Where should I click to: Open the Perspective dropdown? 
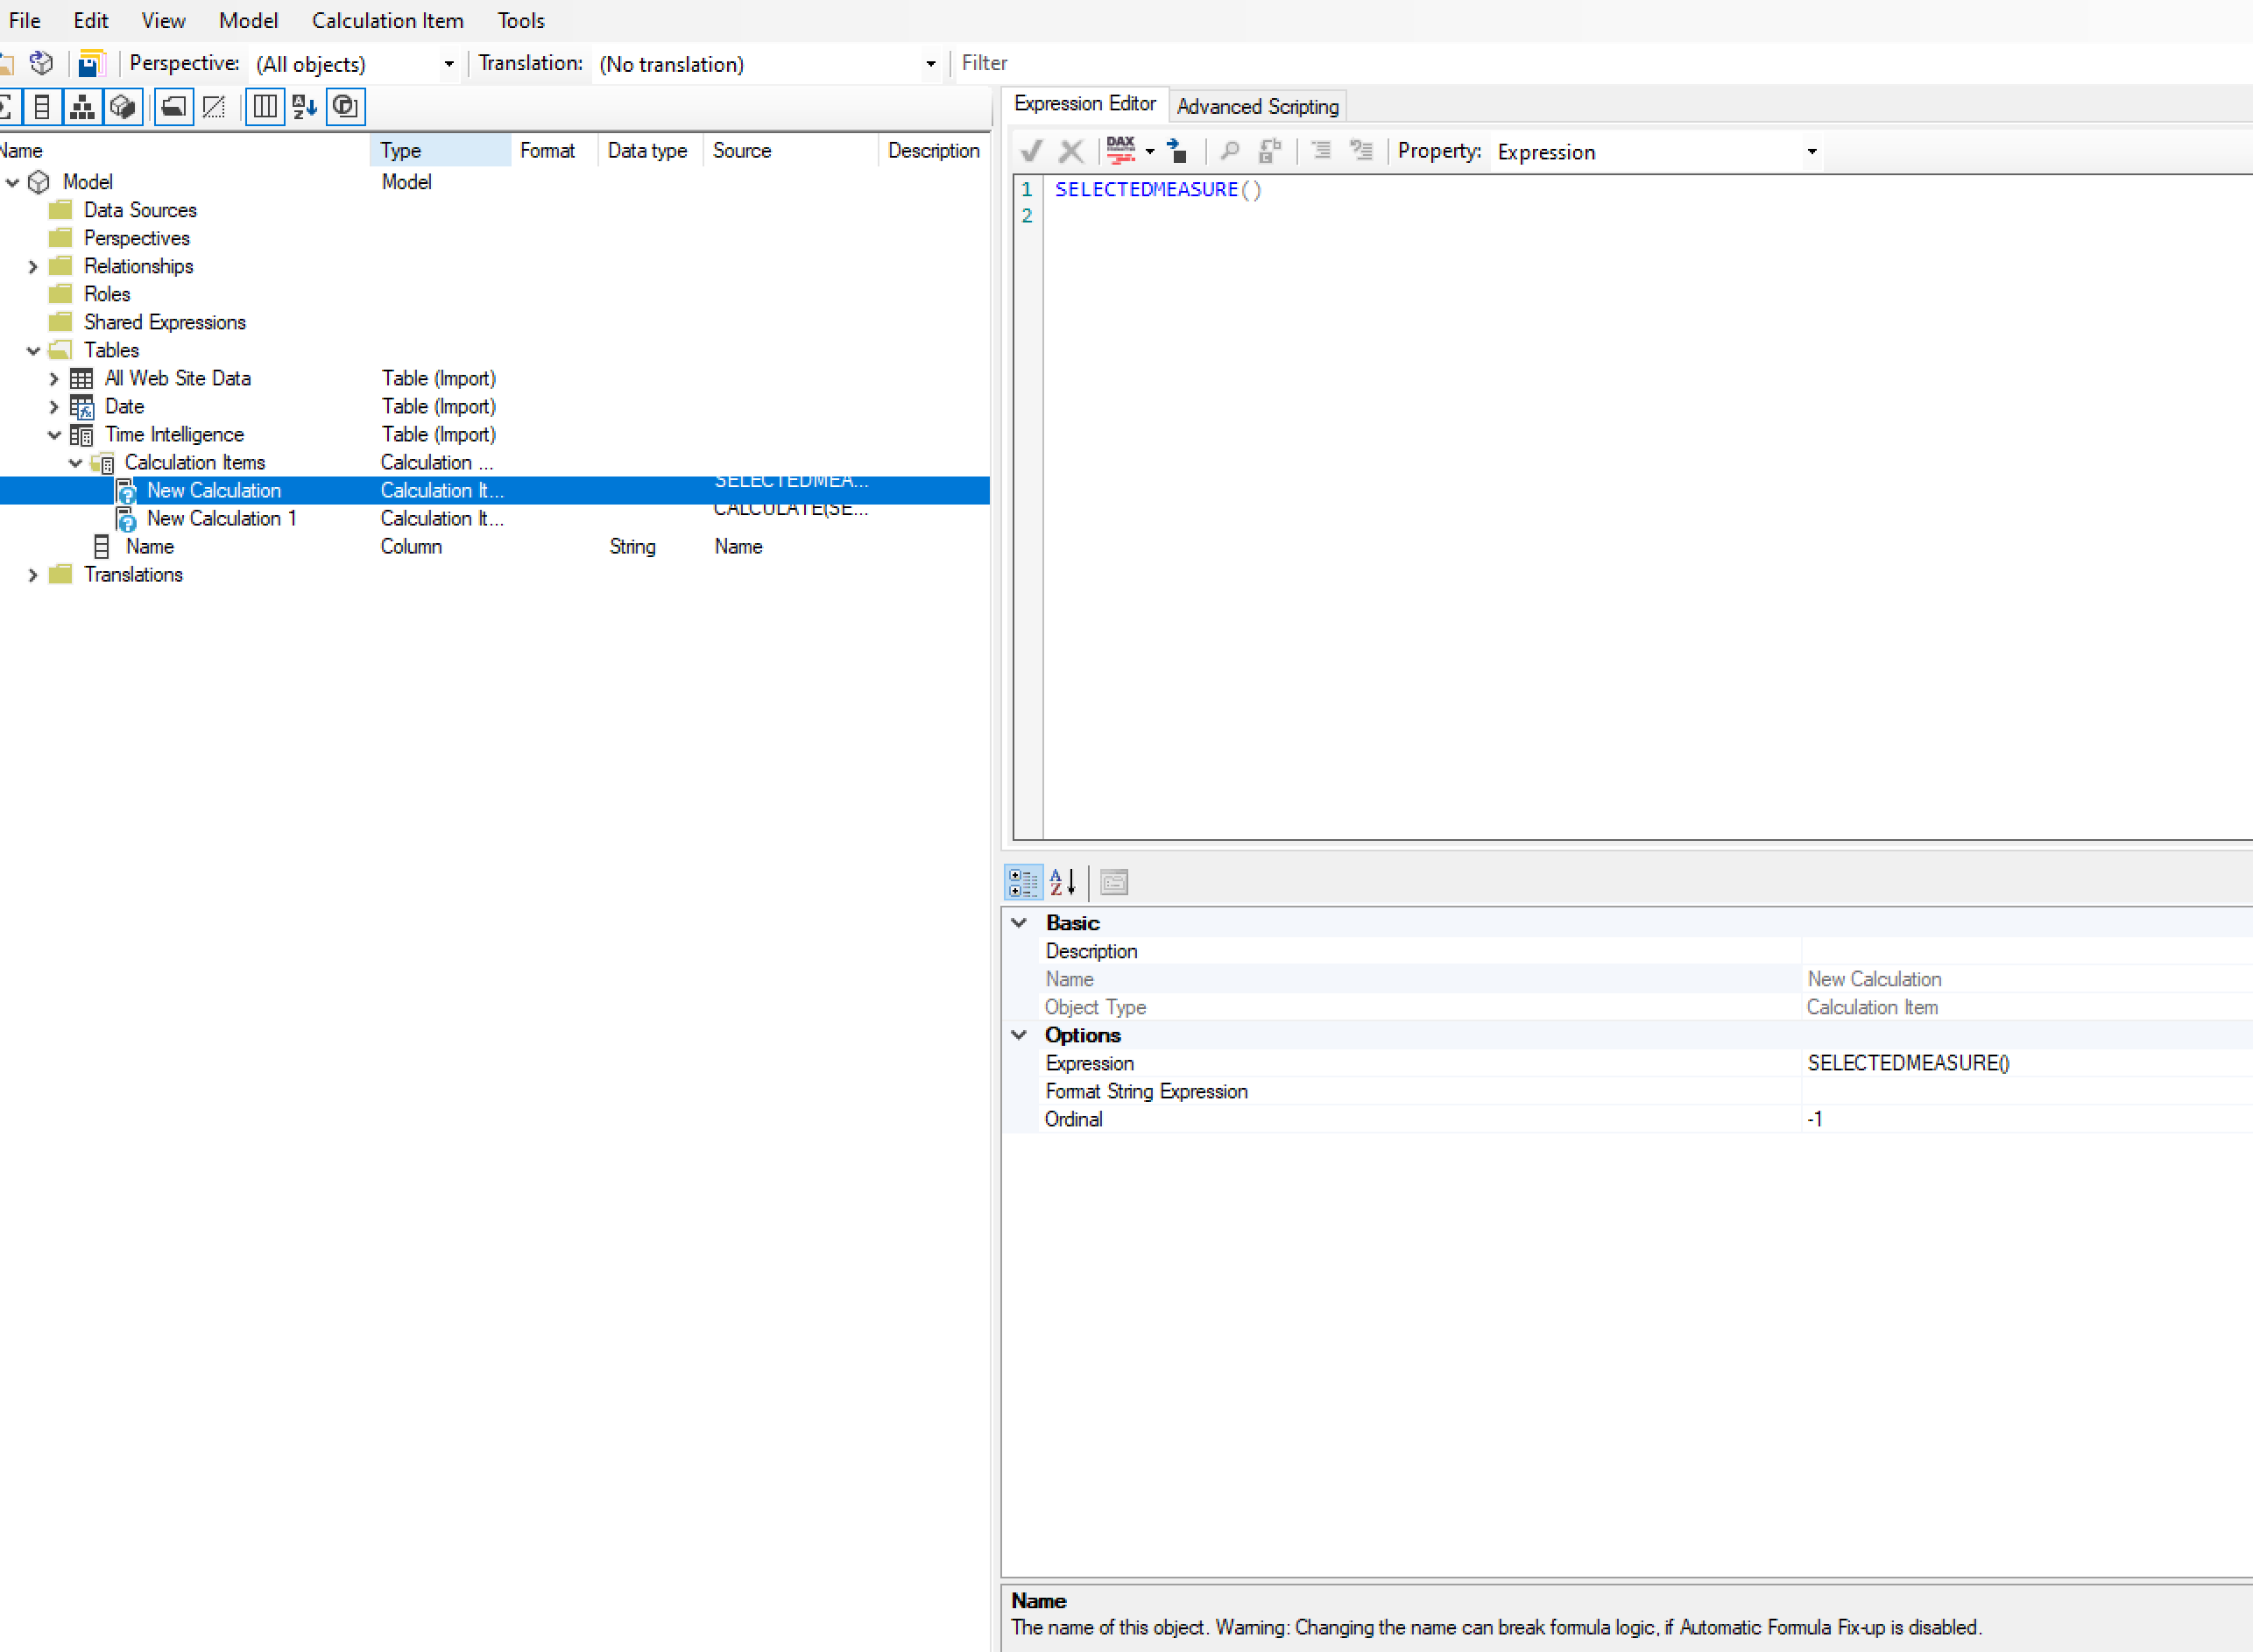point(449,64)
